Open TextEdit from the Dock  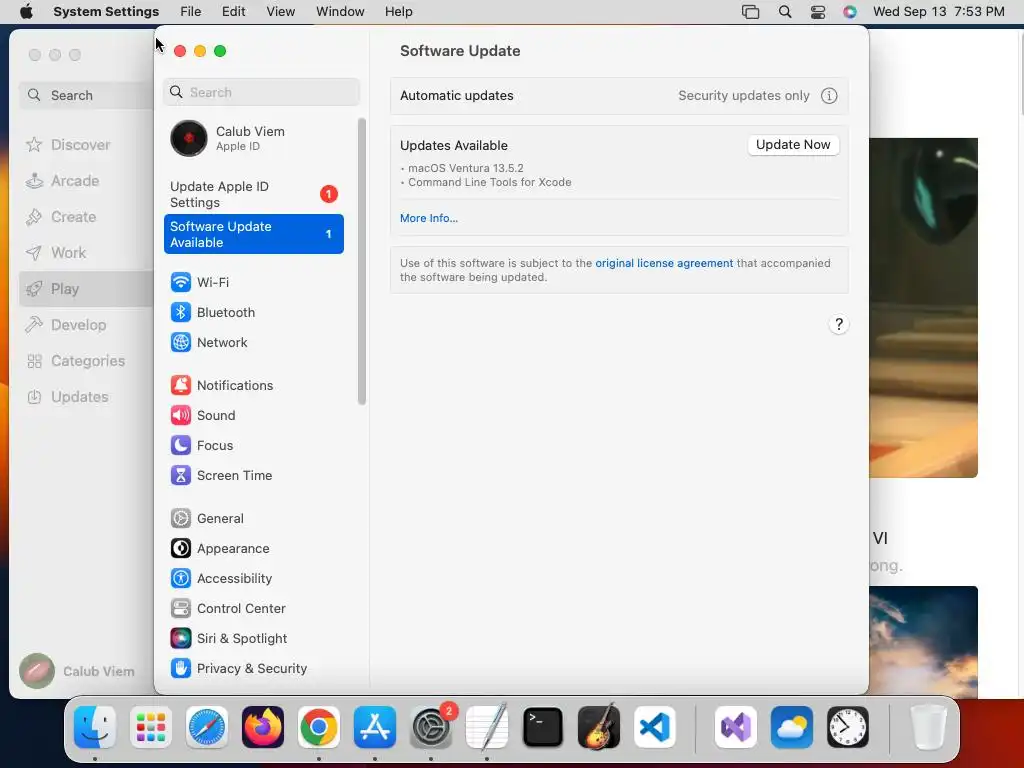(487, 727)
